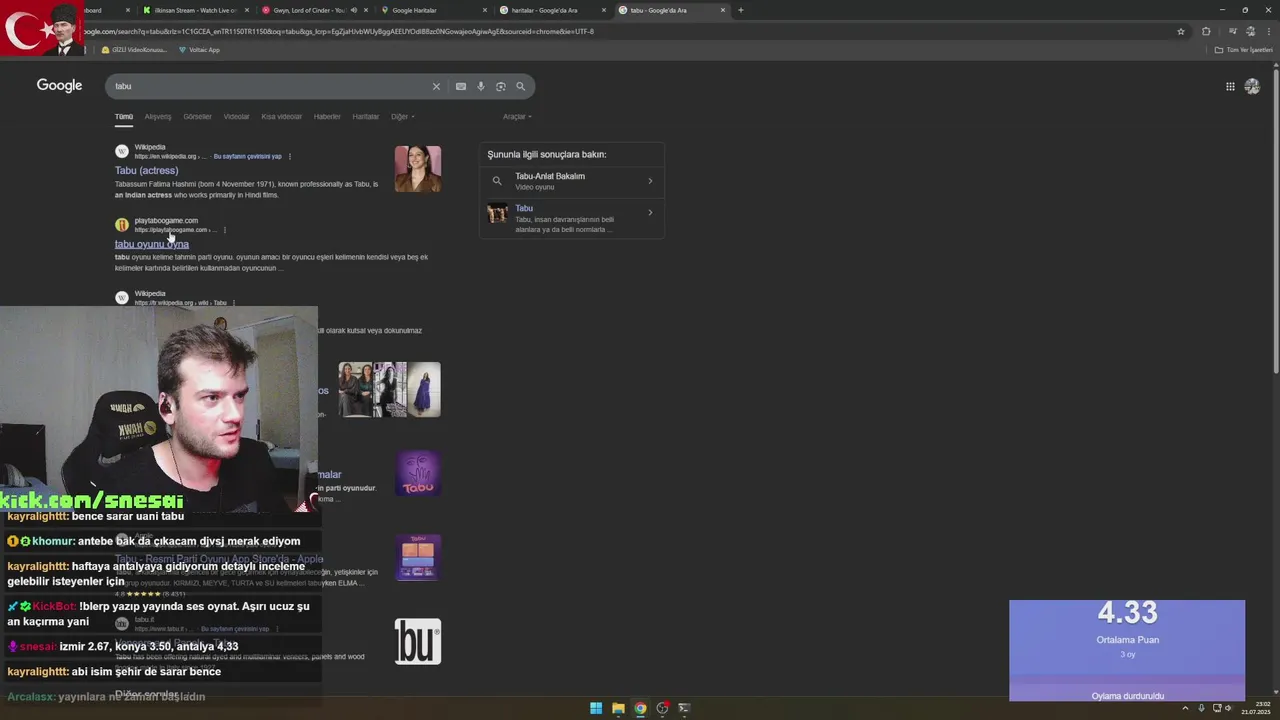Click the playtaboogame.com site favicon
The height and width of the screenshot is (720, 1280).
coord(122,225)
